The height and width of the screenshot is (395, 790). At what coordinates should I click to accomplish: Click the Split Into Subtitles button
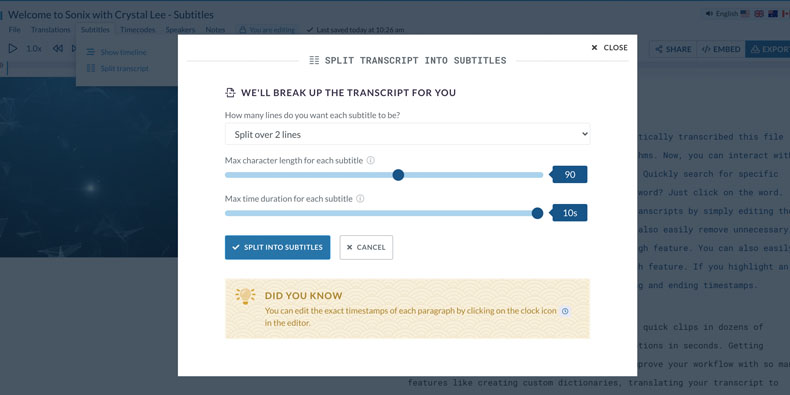pos(278,247)
